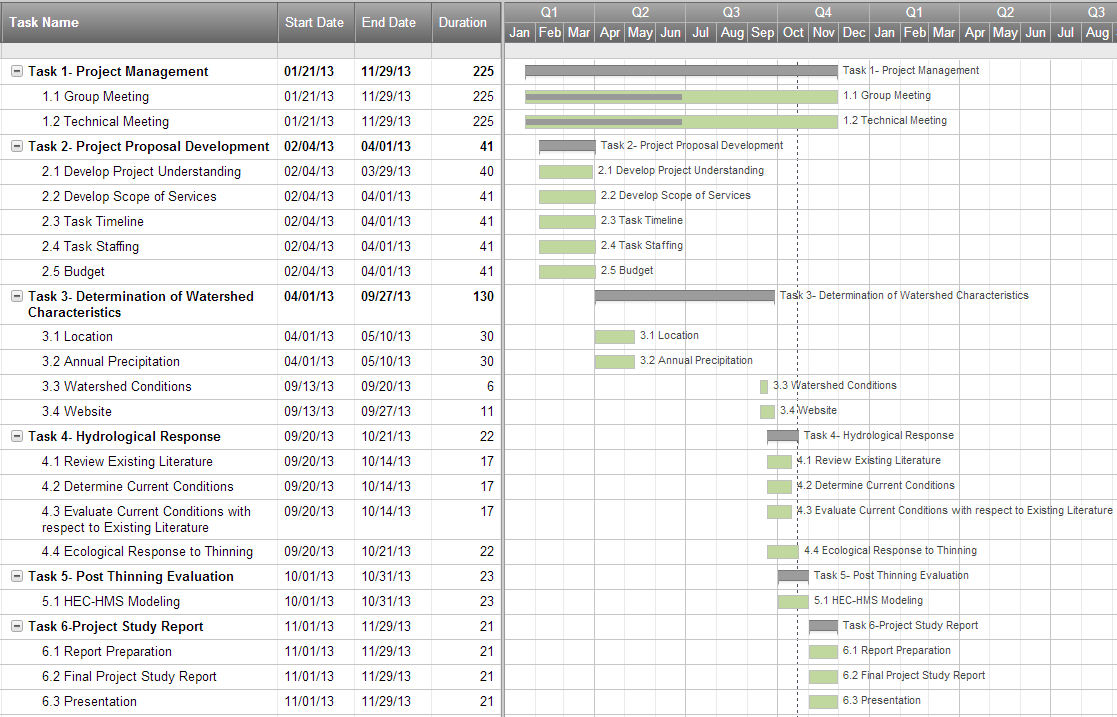Collapse Task 1- Project Management group
1117x717 pixels.
point(17,71)
